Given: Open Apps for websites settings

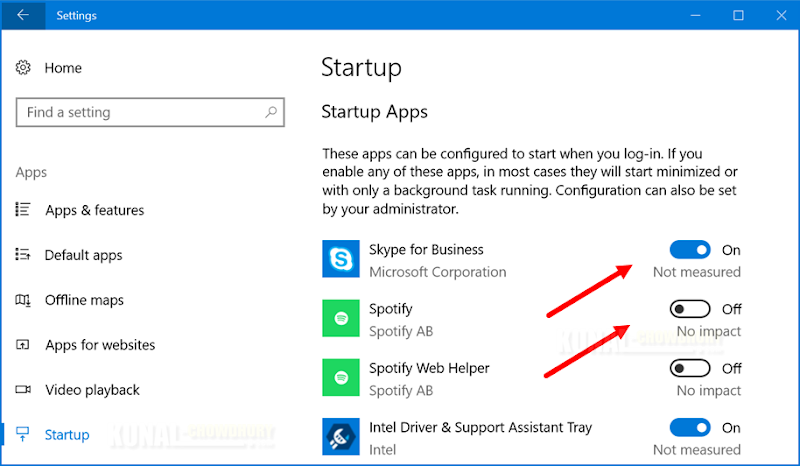Looking at the screenshot, I should (x=100, y=345).
